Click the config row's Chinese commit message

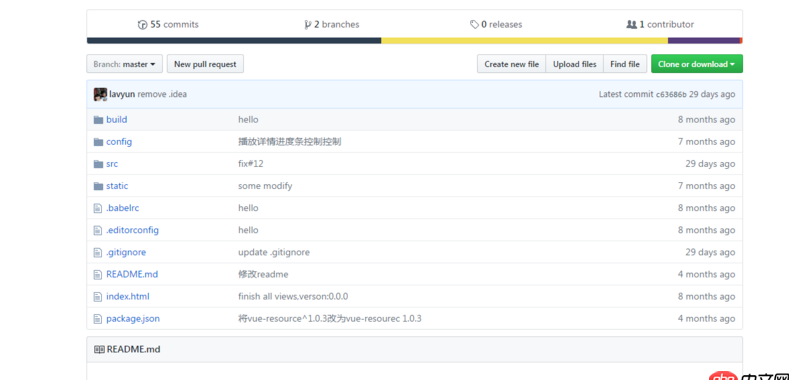(x=290, y=142)
